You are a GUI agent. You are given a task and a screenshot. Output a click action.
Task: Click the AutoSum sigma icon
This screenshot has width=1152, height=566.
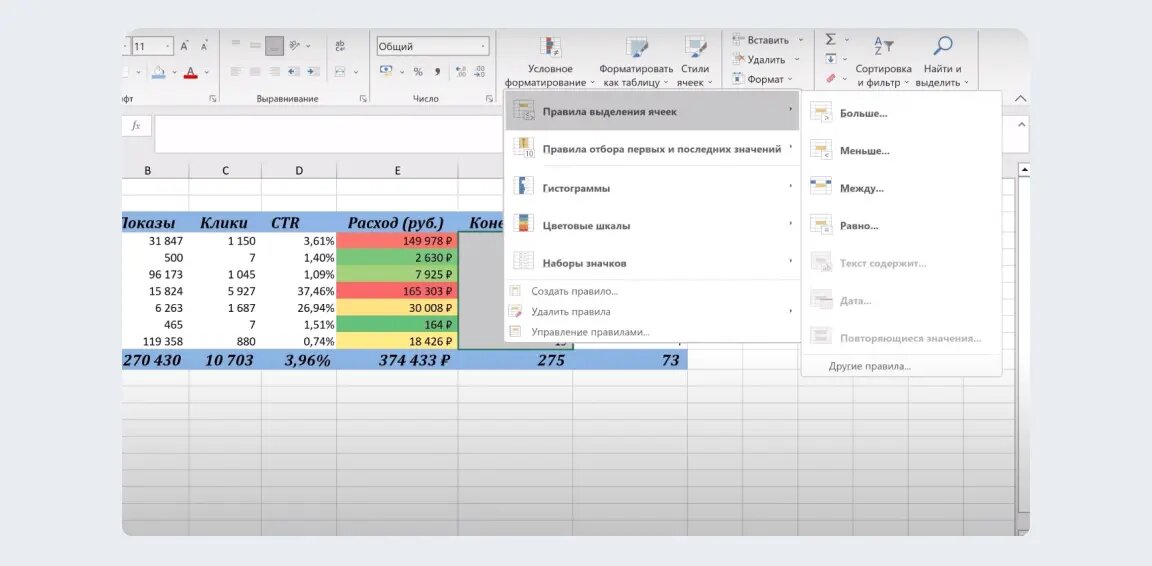pos(830,40)
